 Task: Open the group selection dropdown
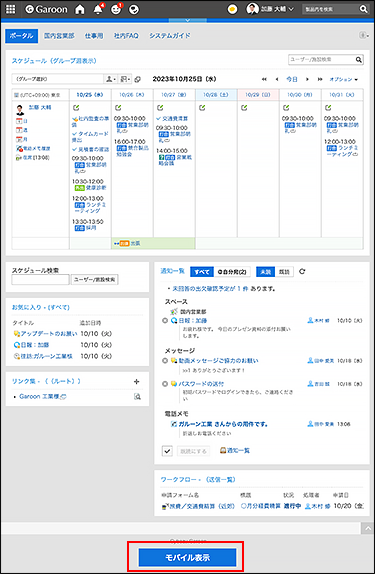point(57,79)
